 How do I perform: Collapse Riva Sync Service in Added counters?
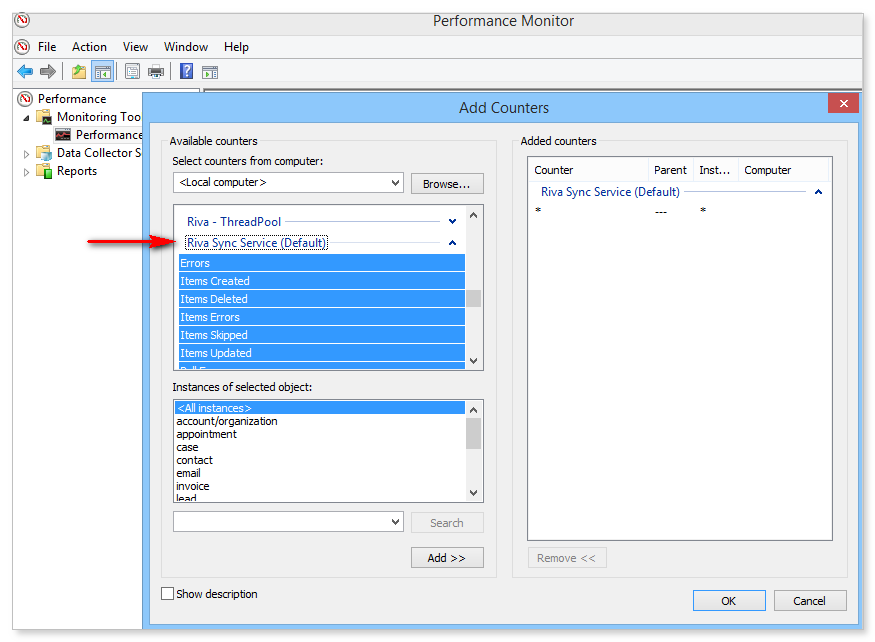(818, 192)
